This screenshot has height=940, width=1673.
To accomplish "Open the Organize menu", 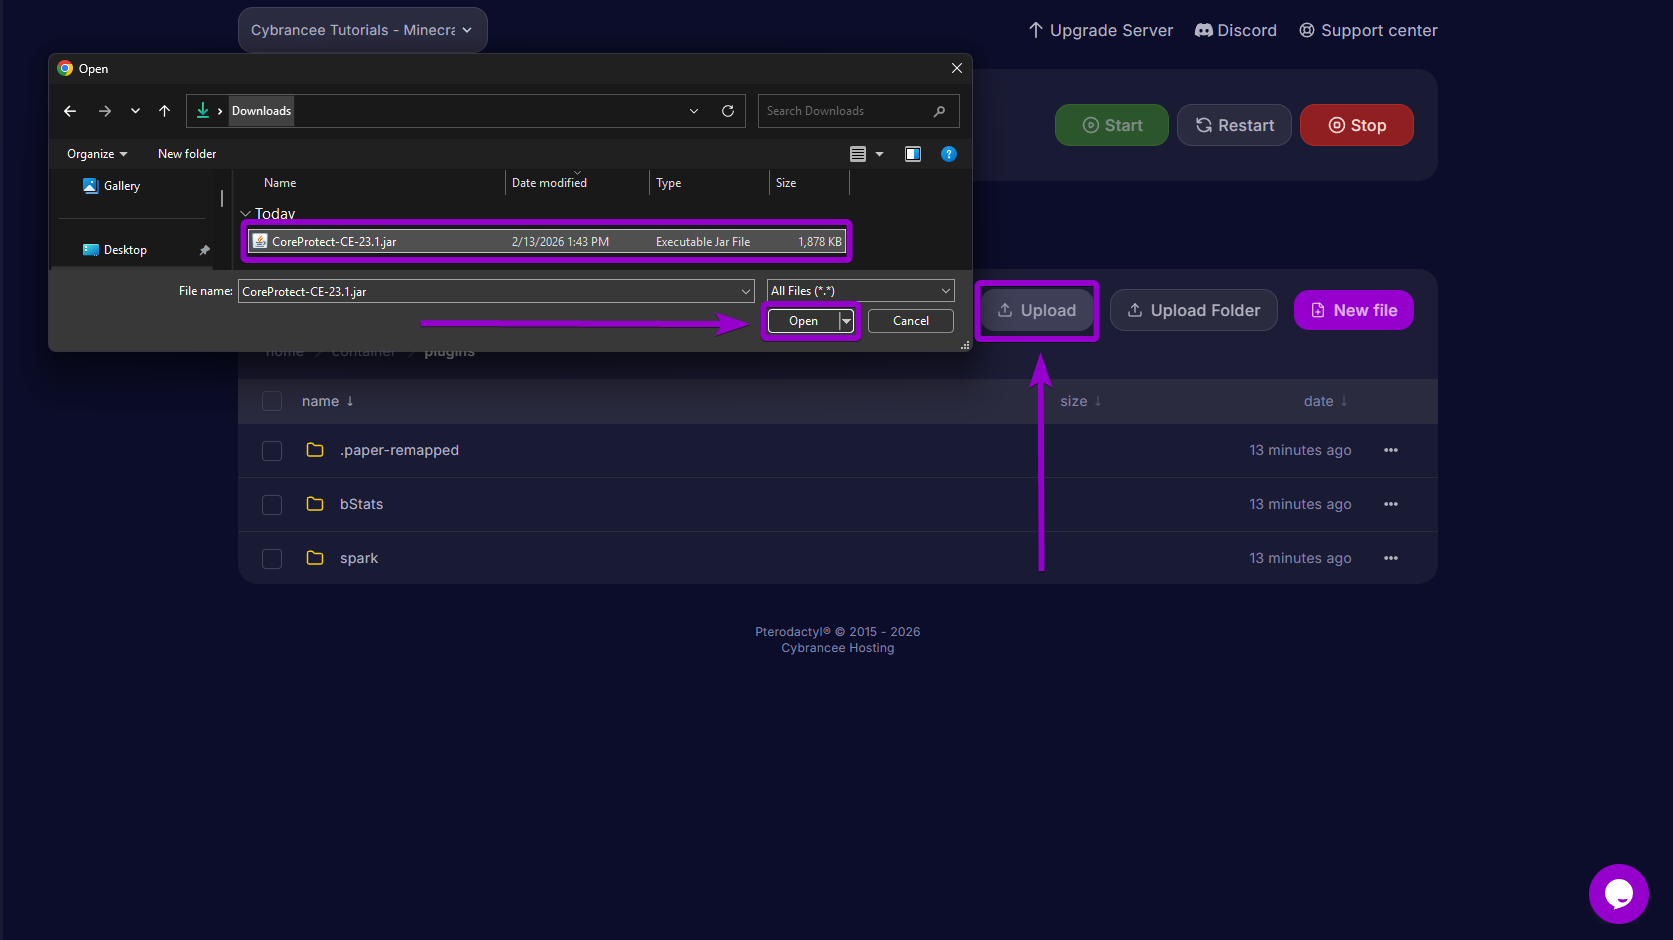I will click(97, 154).
